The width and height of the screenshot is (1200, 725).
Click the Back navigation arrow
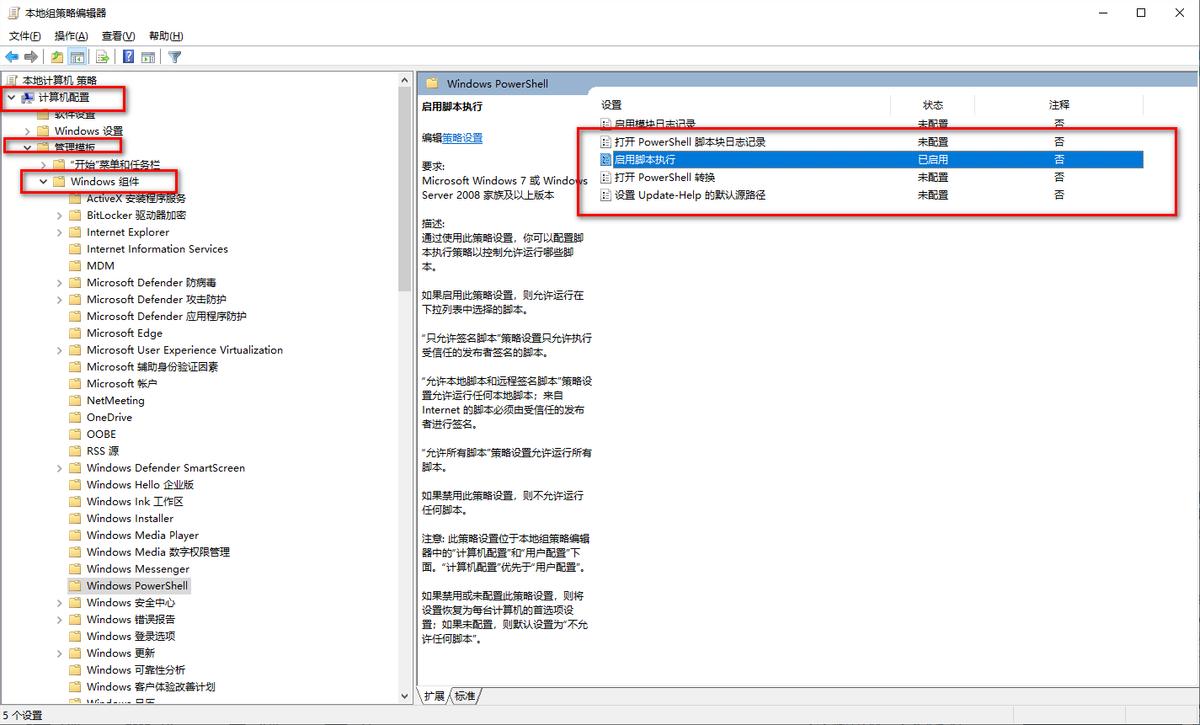click(12, 57)
